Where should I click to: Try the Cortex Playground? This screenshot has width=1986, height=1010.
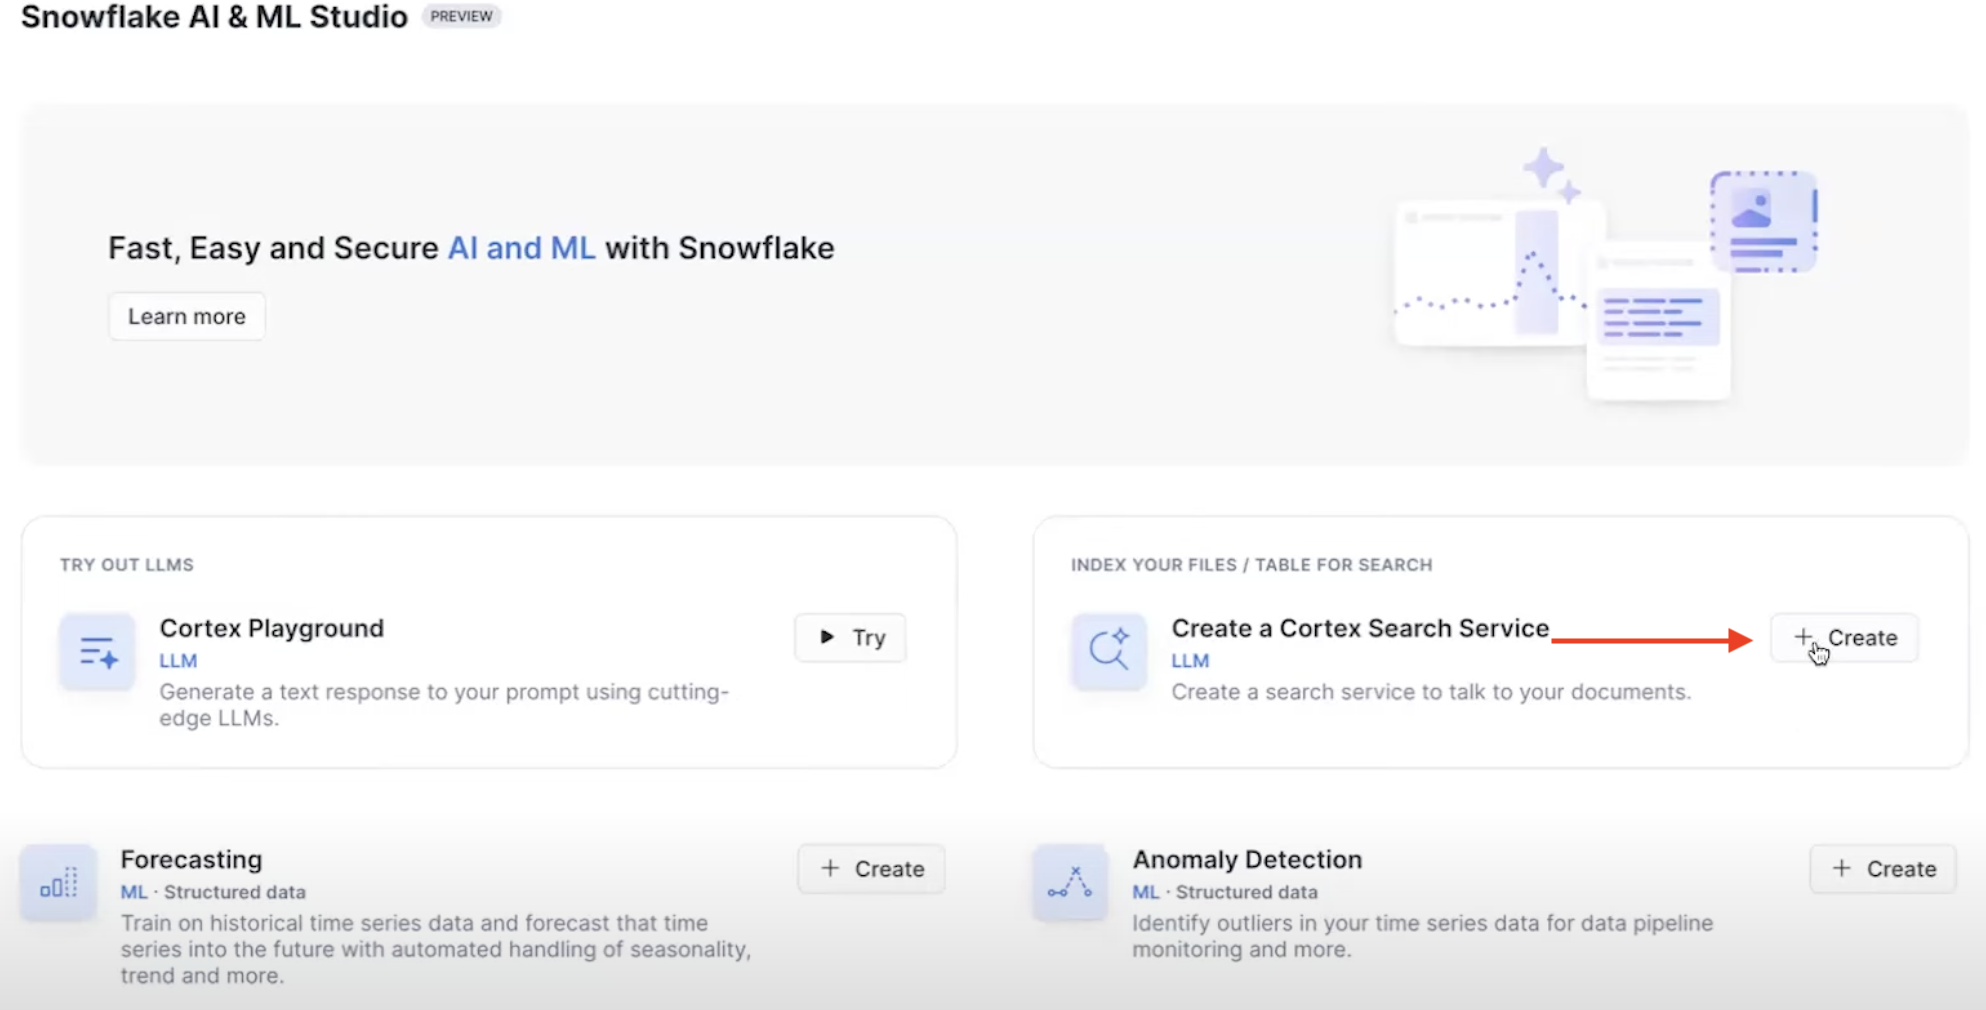[851, 638]
